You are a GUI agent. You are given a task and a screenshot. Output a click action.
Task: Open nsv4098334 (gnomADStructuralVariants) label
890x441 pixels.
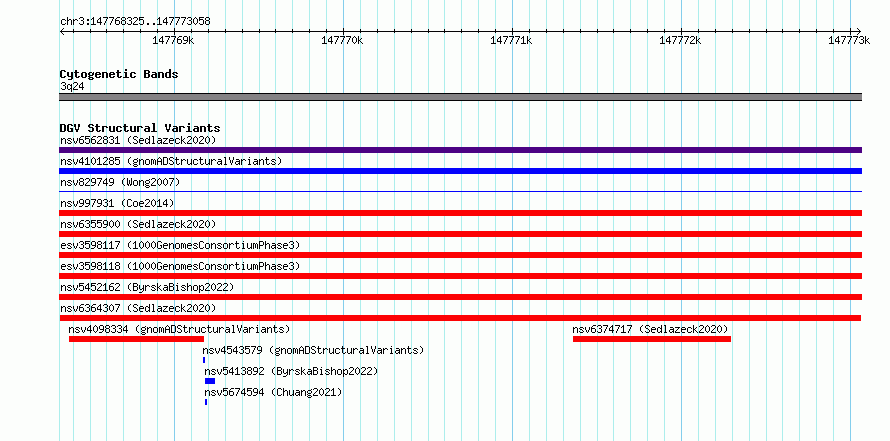click(x=179, y=329)
